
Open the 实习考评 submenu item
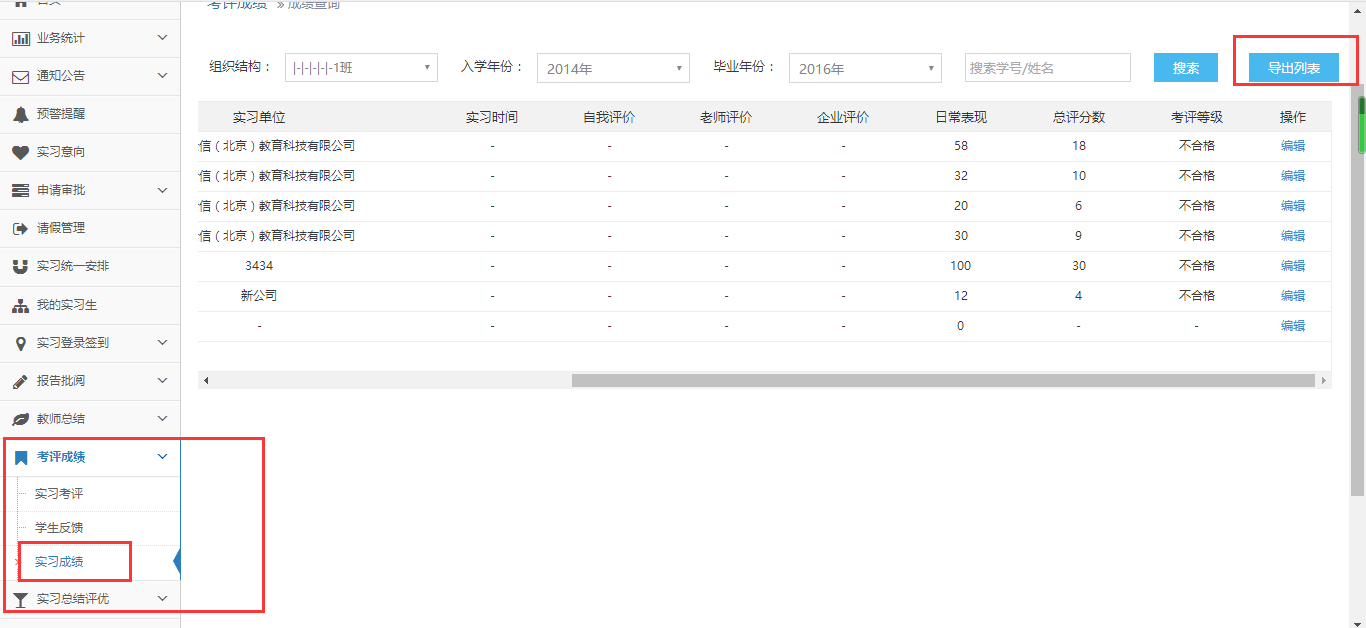[x=59, y=494]
